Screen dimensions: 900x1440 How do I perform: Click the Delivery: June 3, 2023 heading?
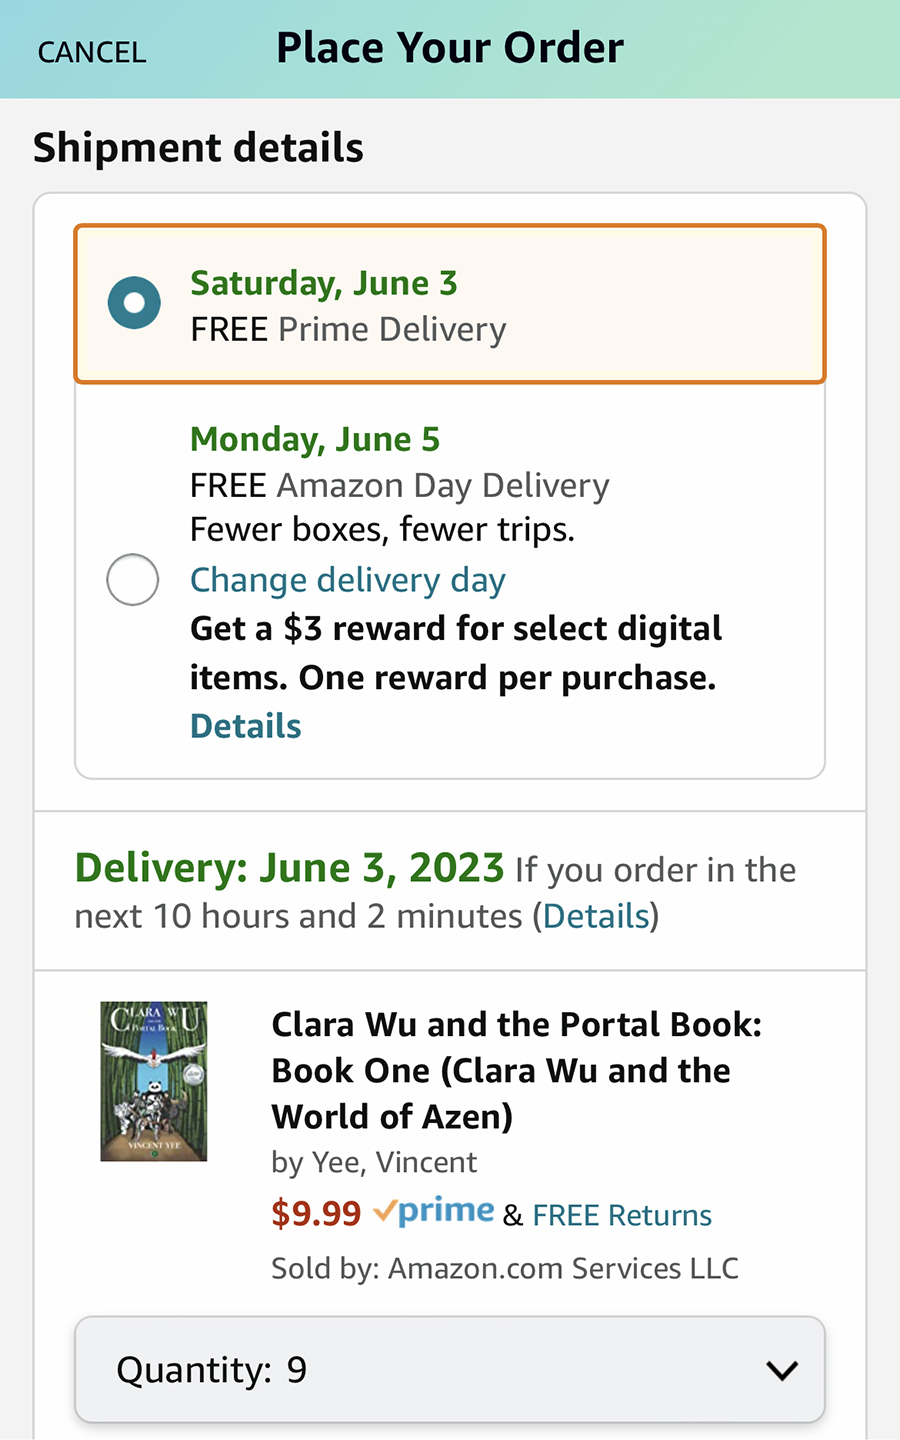(x=289, y=868)
